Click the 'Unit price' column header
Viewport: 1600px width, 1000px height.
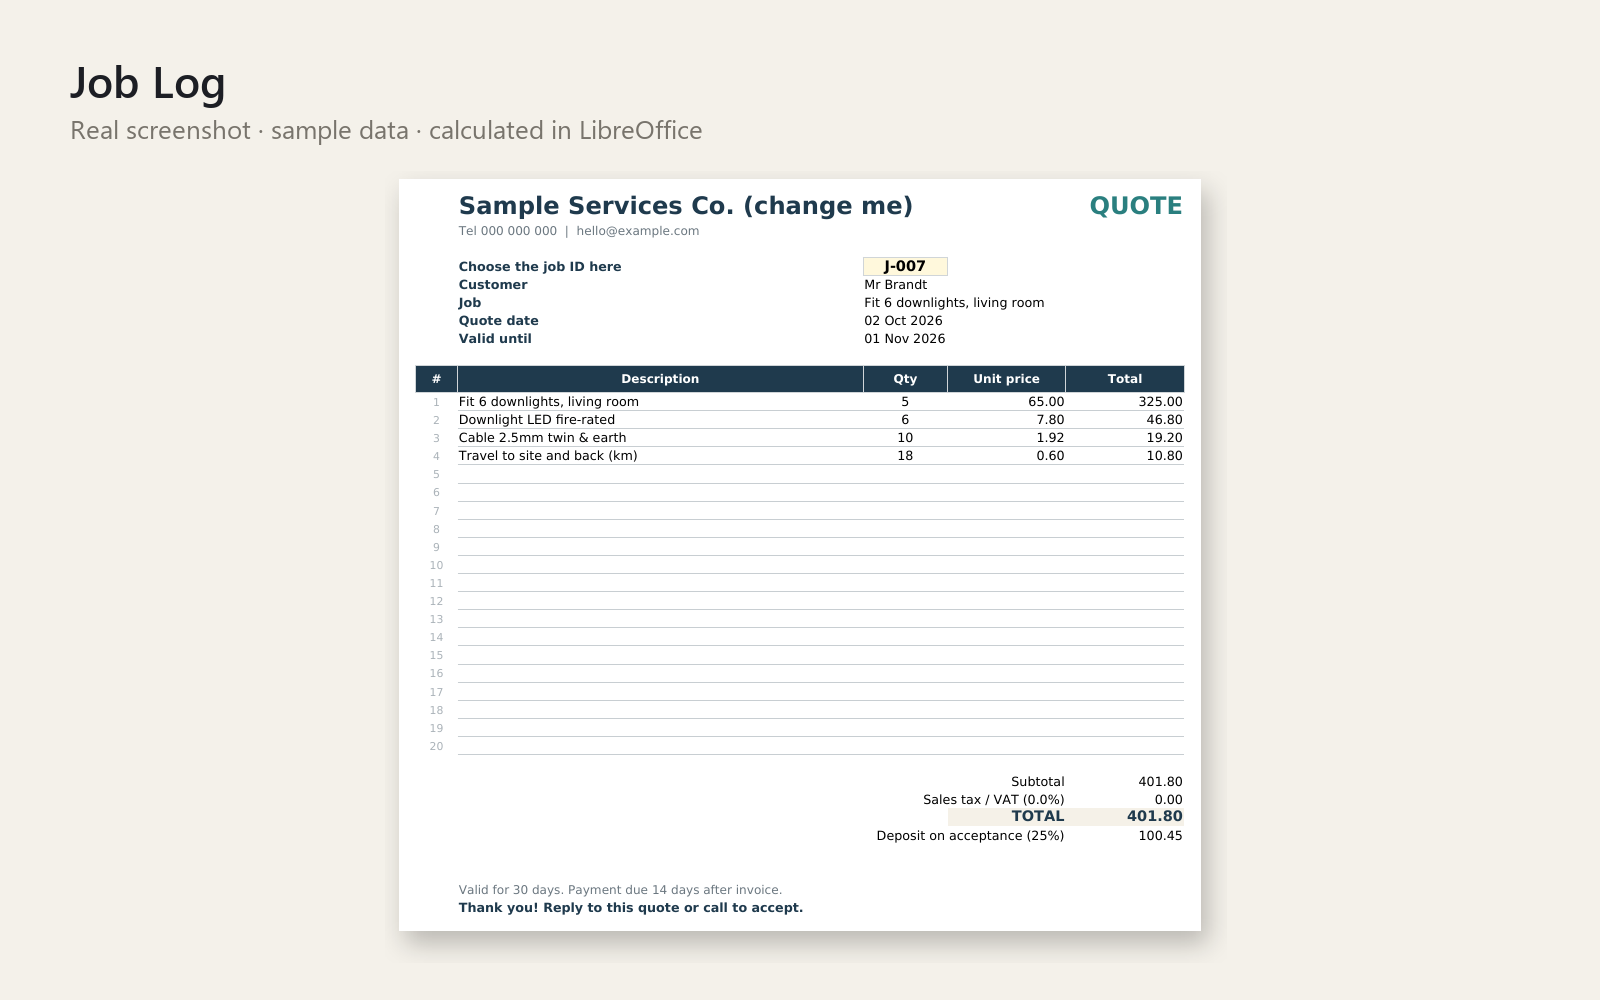point(1006,379)
